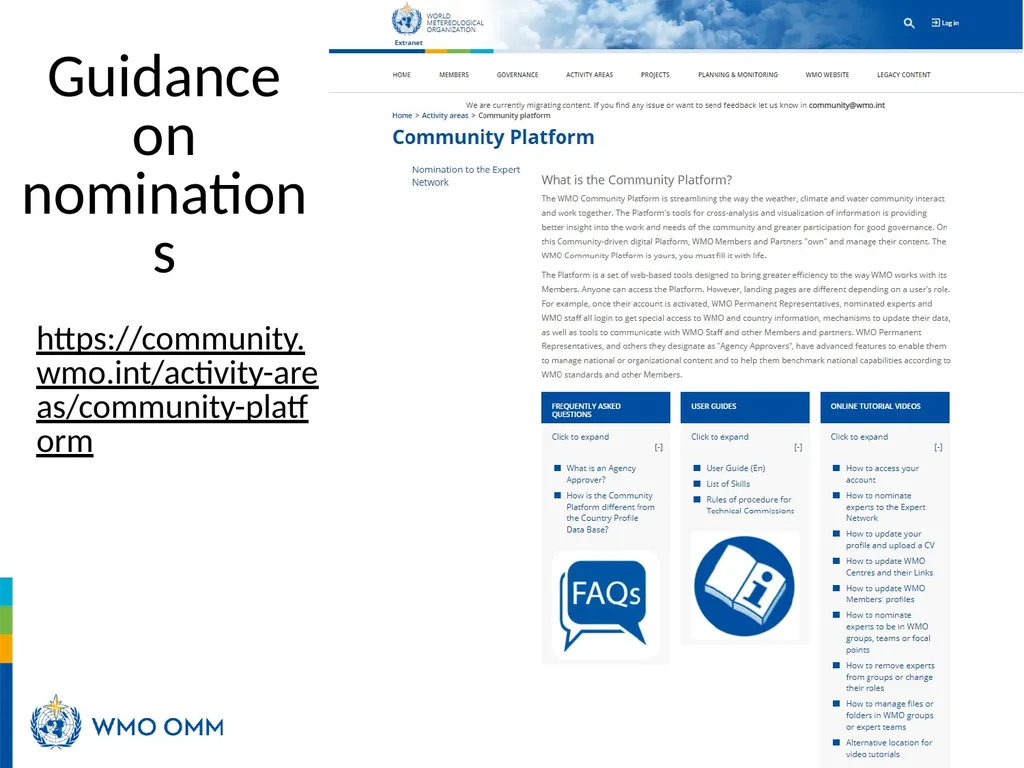Open 'How to nominate experts to the Expert Network'
This screenshot has width=1024, height=768.
click(886, 507)
